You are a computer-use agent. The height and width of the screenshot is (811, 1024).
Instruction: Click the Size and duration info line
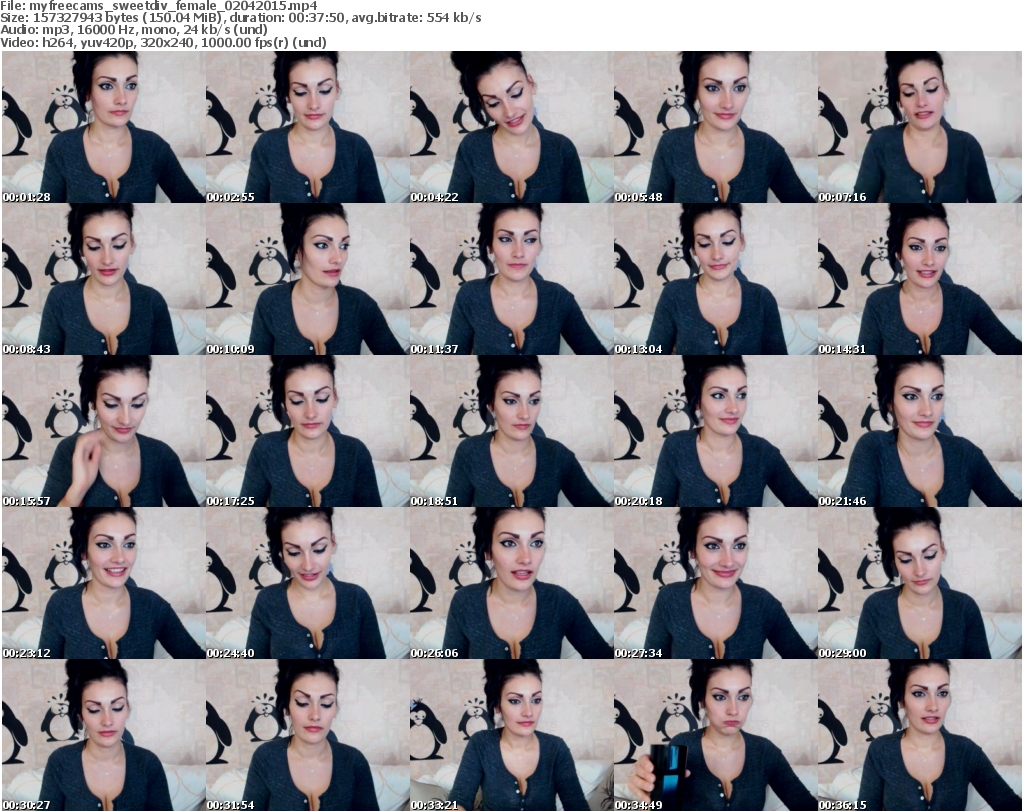[x=241, y=18]
